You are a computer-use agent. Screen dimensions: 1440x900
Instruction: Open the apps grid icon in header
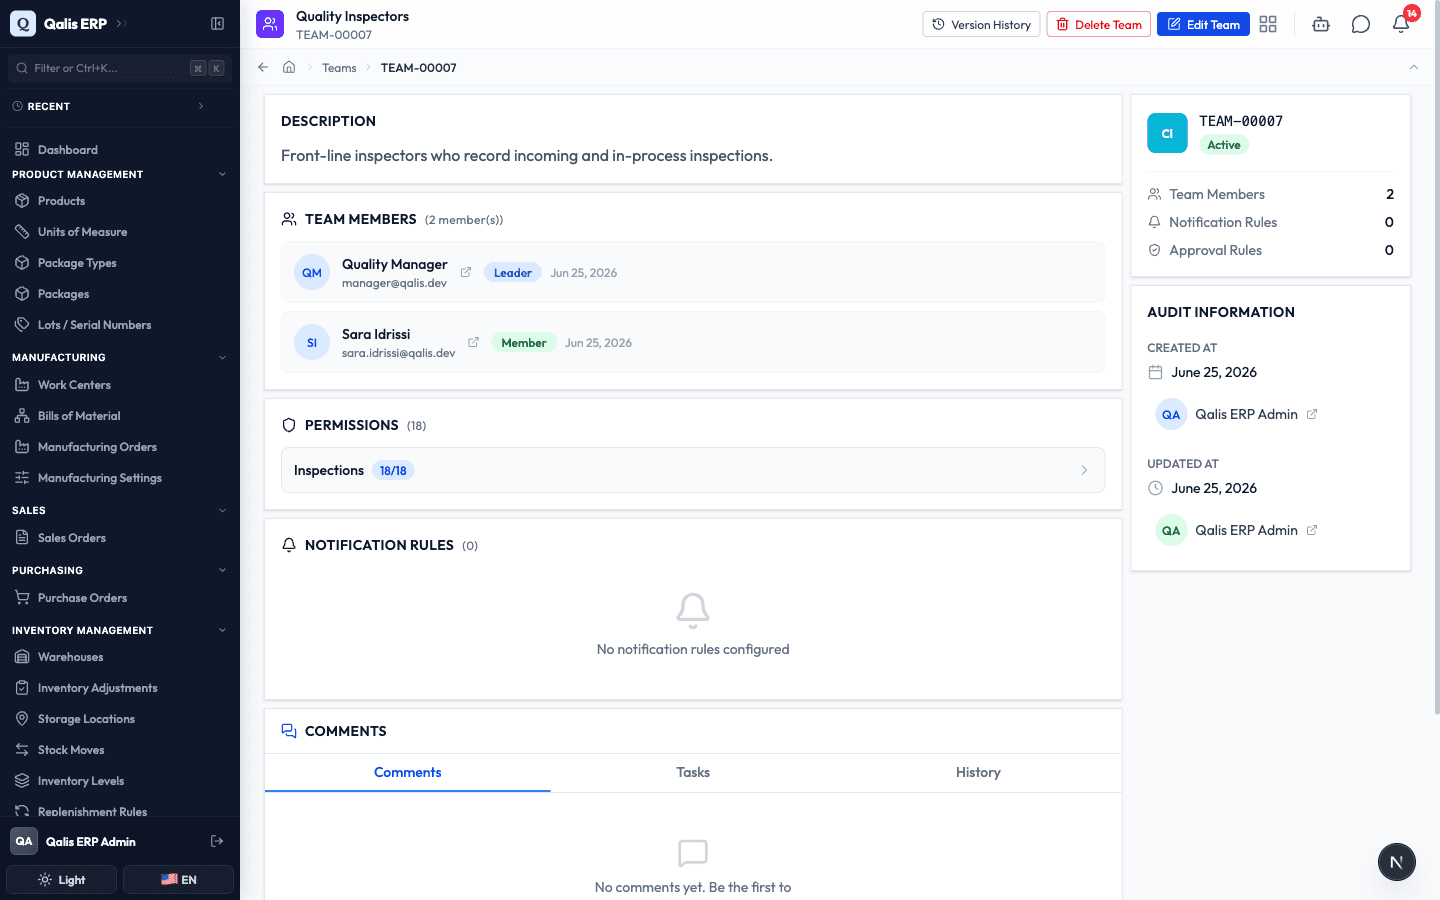(1268, 24)
